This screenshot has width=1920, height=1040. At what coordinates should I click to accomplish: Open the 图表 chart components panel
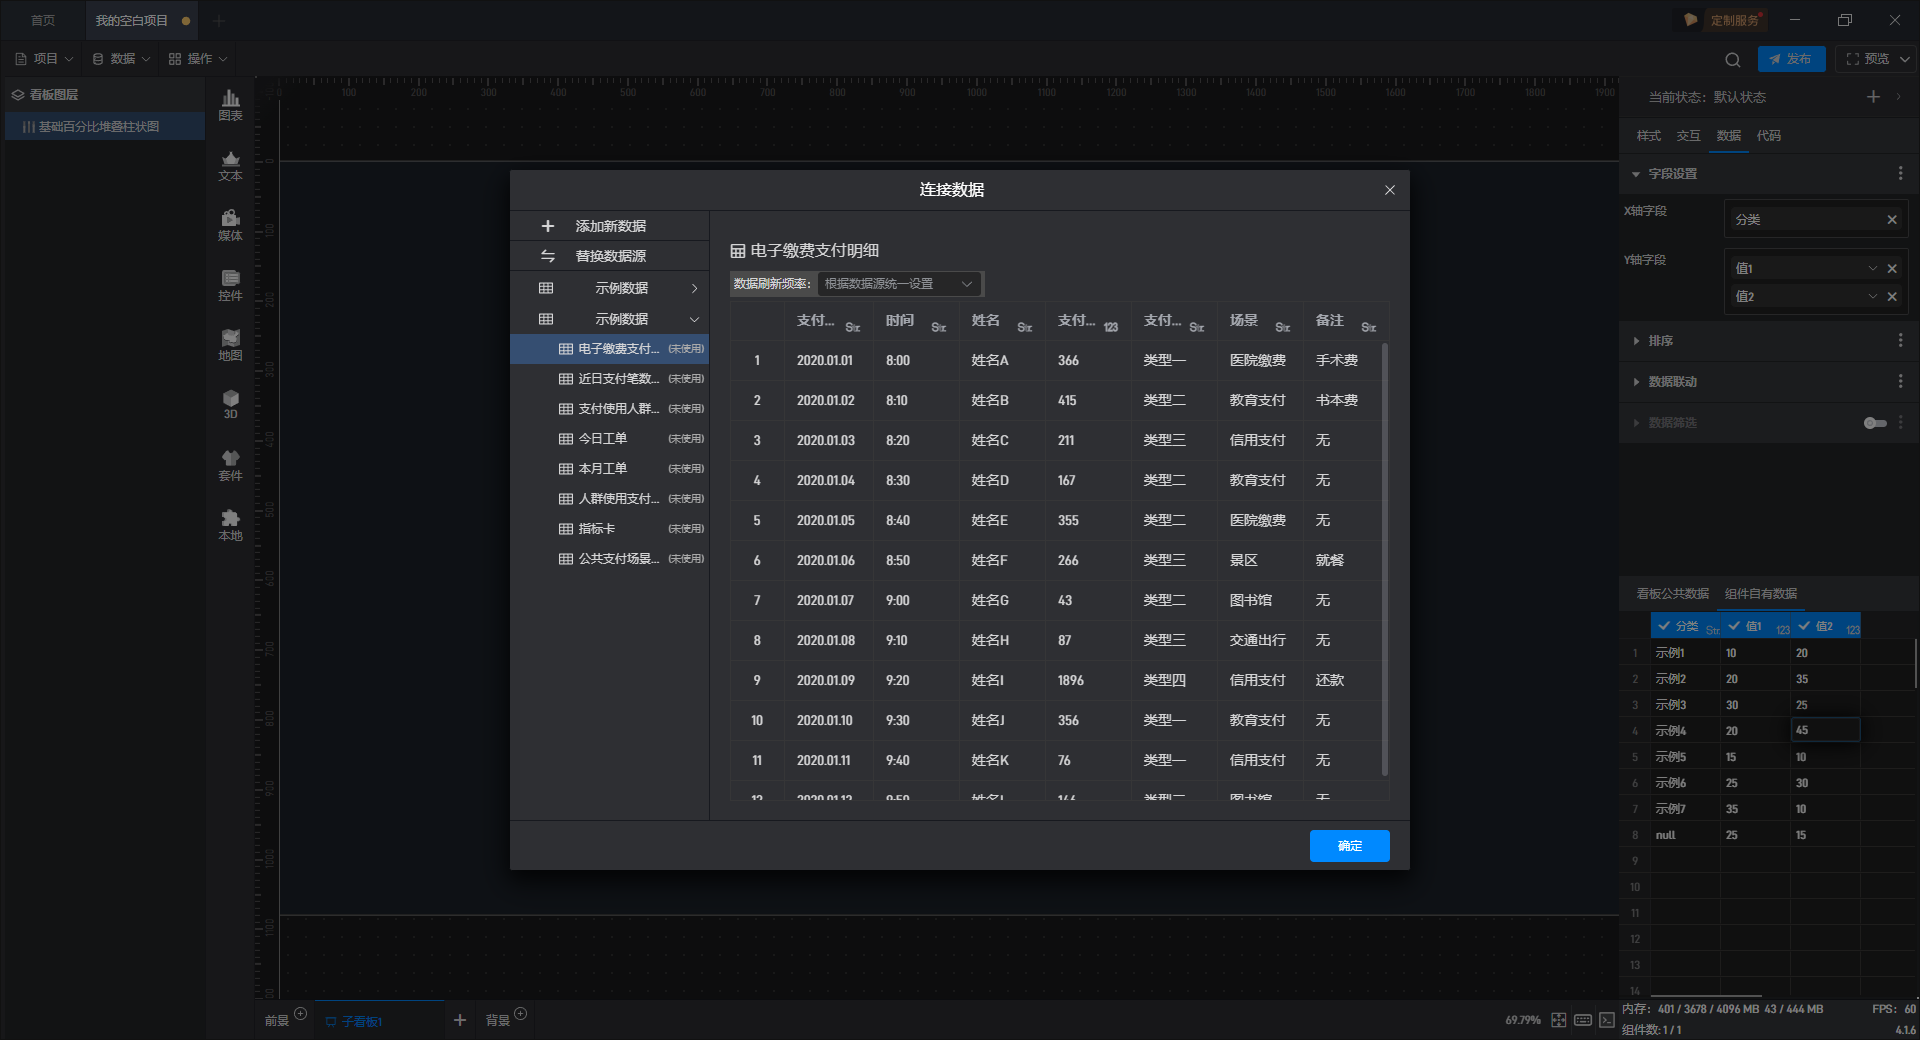[230, 104]
